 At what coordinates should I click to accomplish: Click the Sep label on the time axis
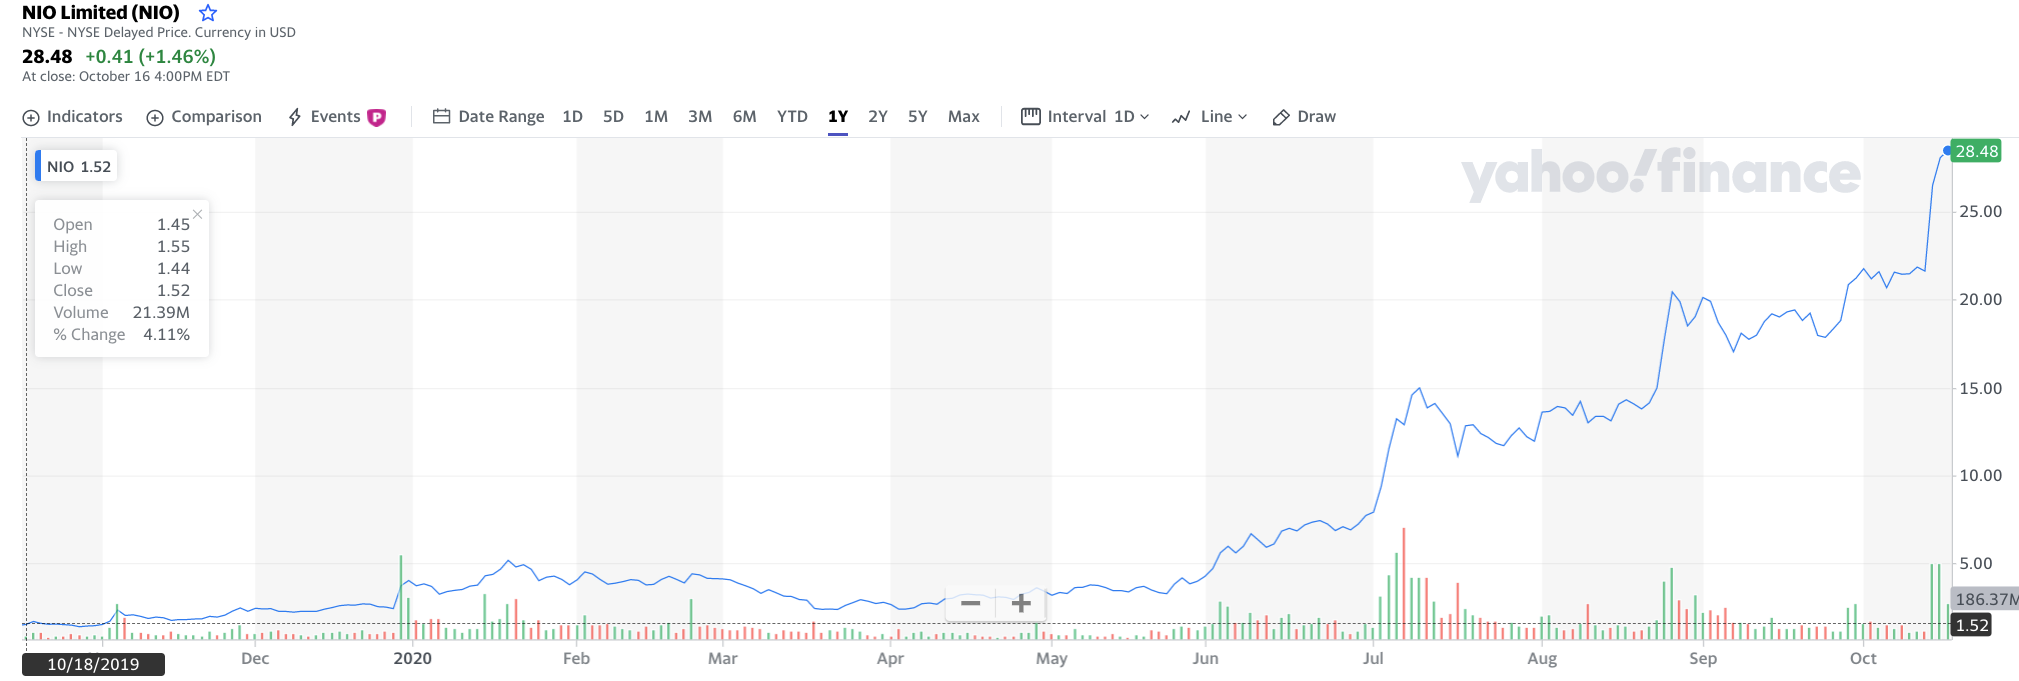(1702, 658)
